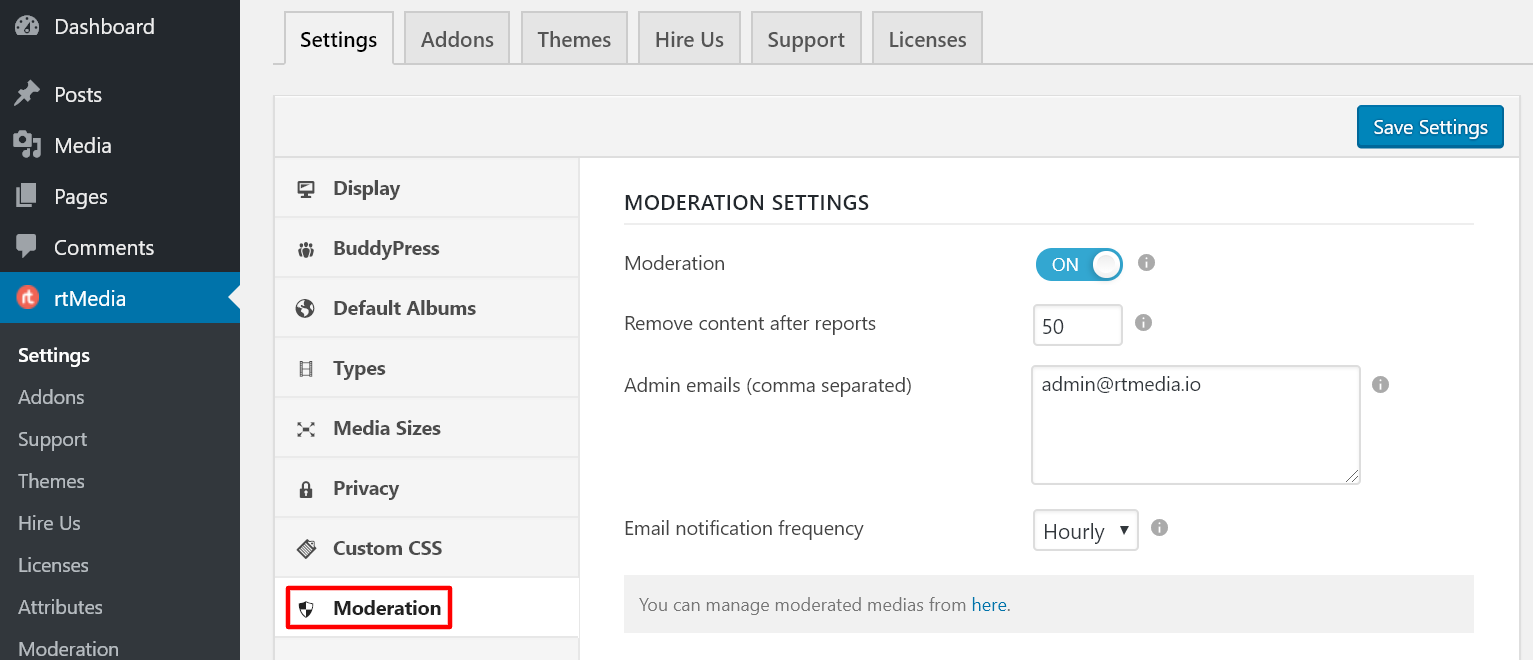Screen dimensions: 1533x660
Task: Click the brush icon beside Custom CSS
Action: click(305, 547)
